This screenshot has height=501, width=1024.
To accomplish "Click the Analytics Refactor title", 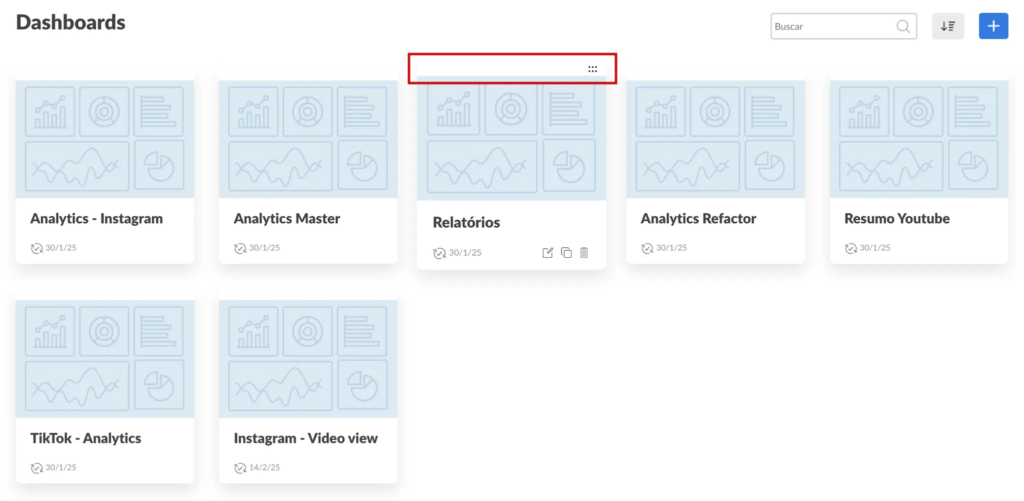I will (698, 218).
